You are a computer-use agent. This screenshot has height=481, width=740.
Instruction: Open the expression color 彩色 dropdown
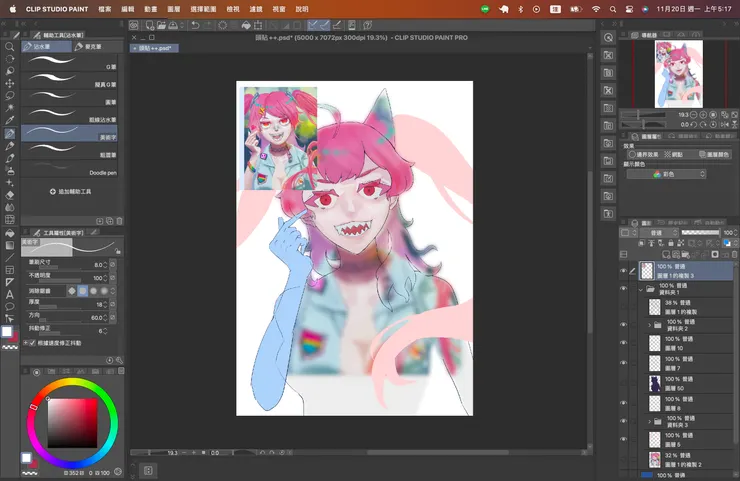(x=666, y=174)
